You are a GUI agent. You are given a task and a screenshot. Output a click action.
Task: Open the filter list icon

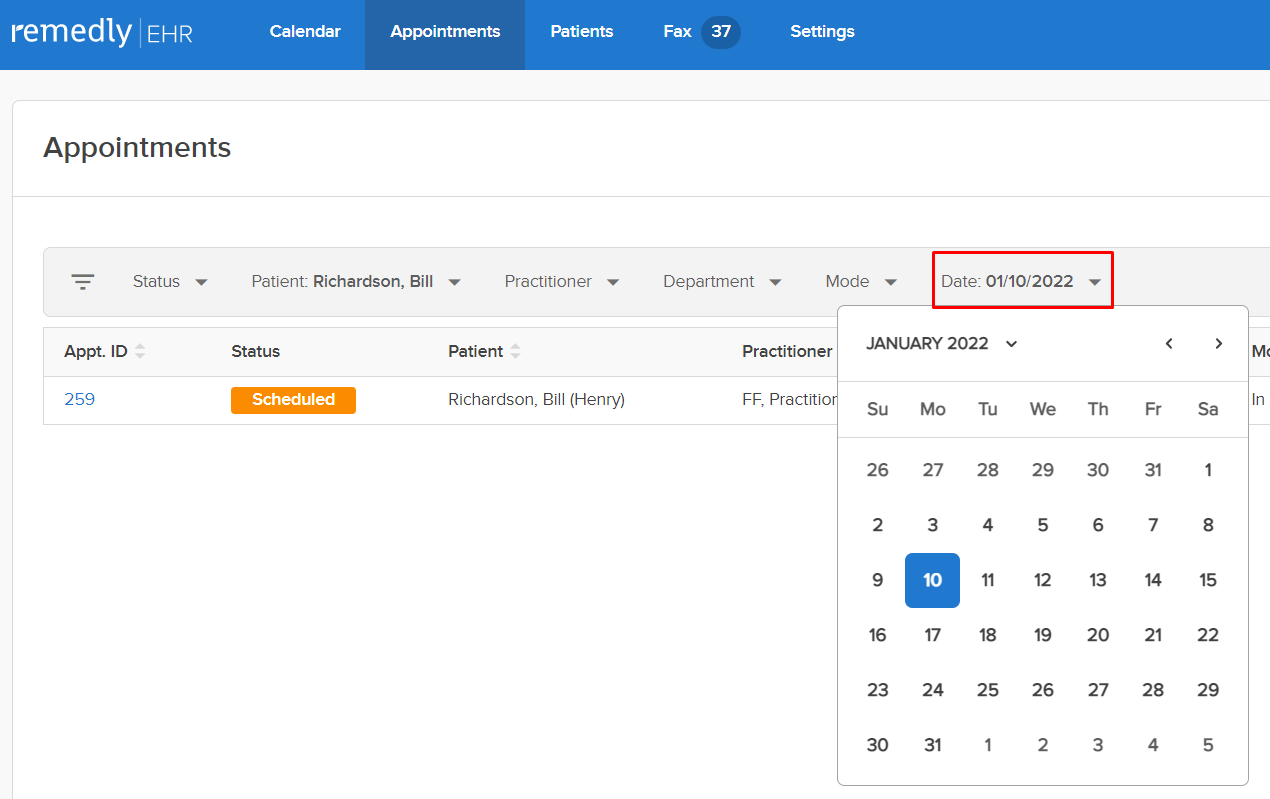tap(83, 282)
